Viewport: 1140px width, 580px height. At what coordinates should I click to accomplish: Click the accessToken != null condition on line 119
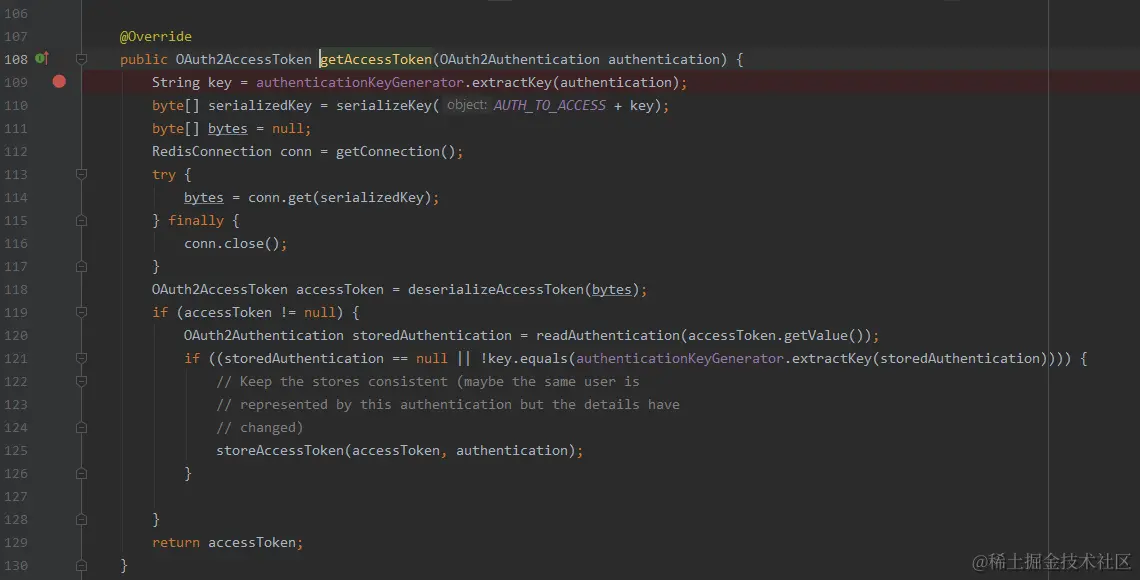click(x=260, y=313)
